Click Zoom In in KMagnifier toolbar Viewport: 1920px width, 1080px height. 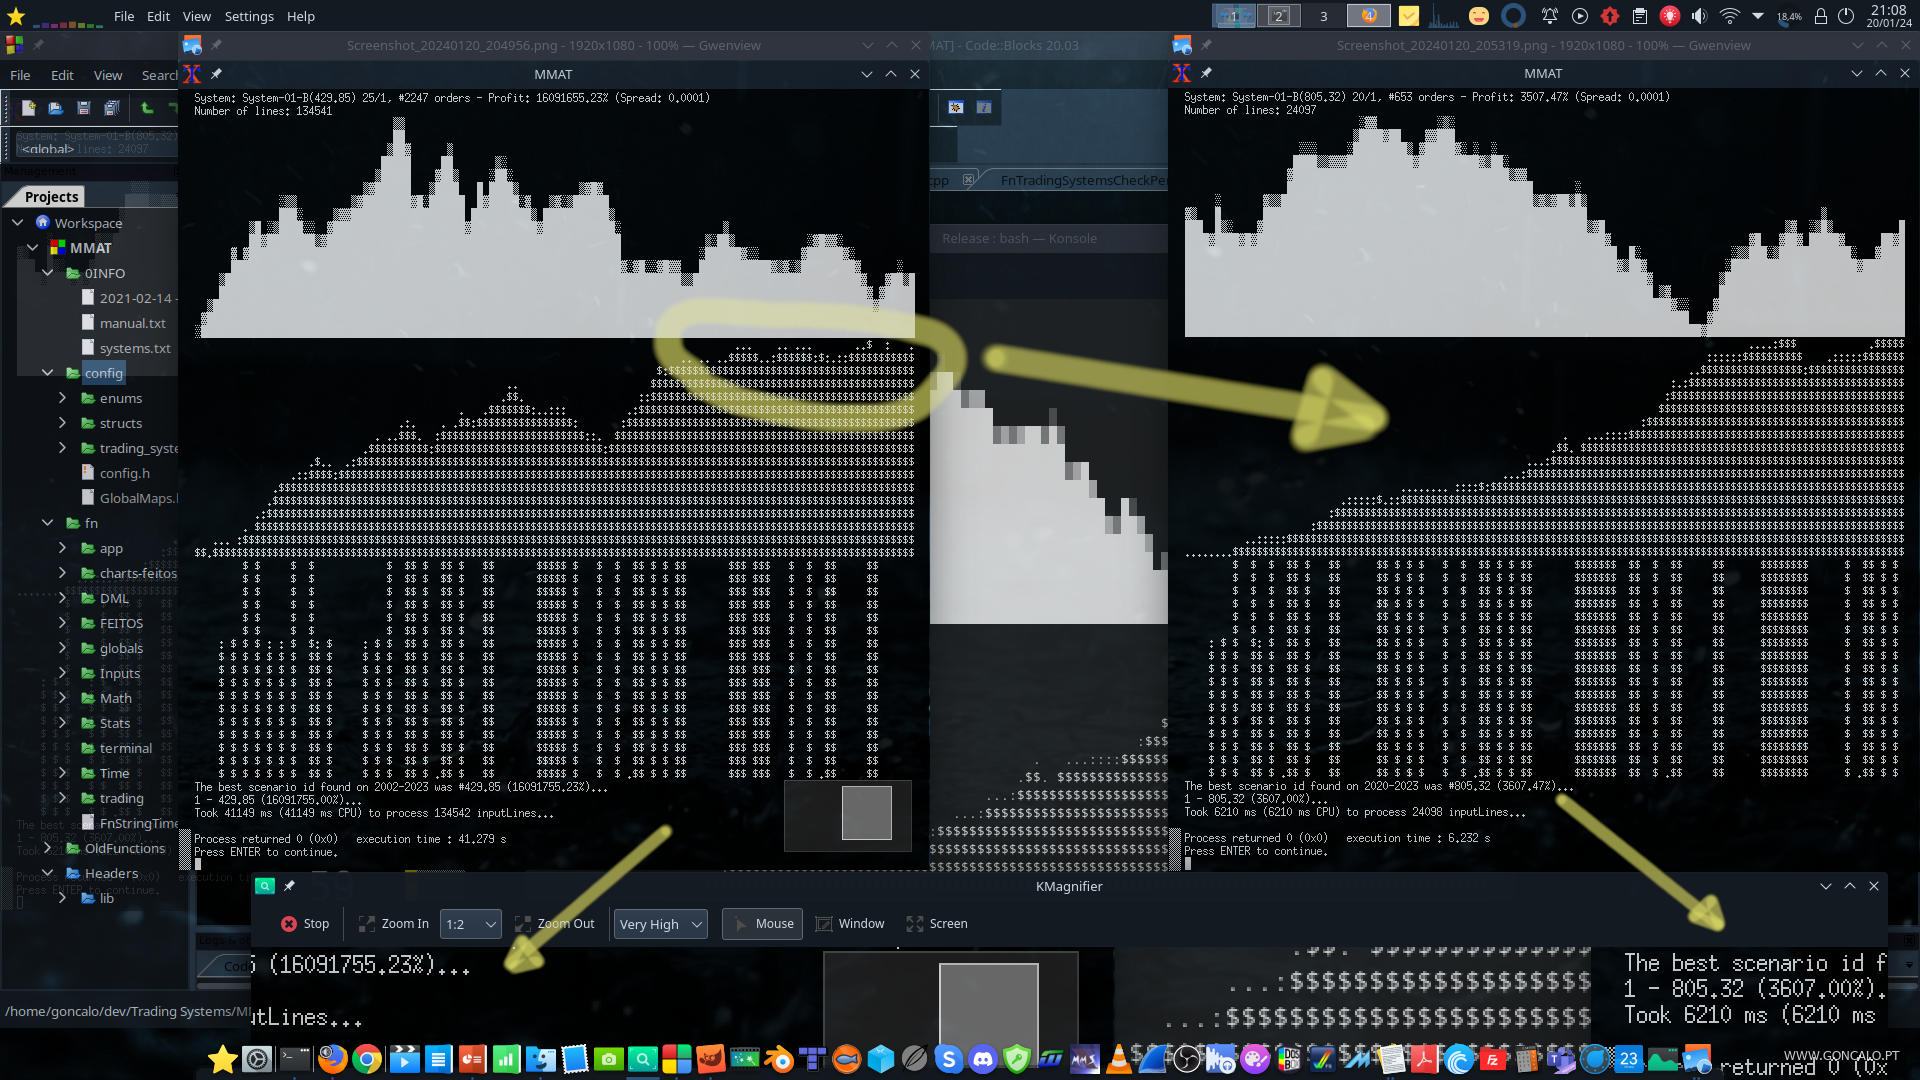pyautogui.click(x=393, y=924)
